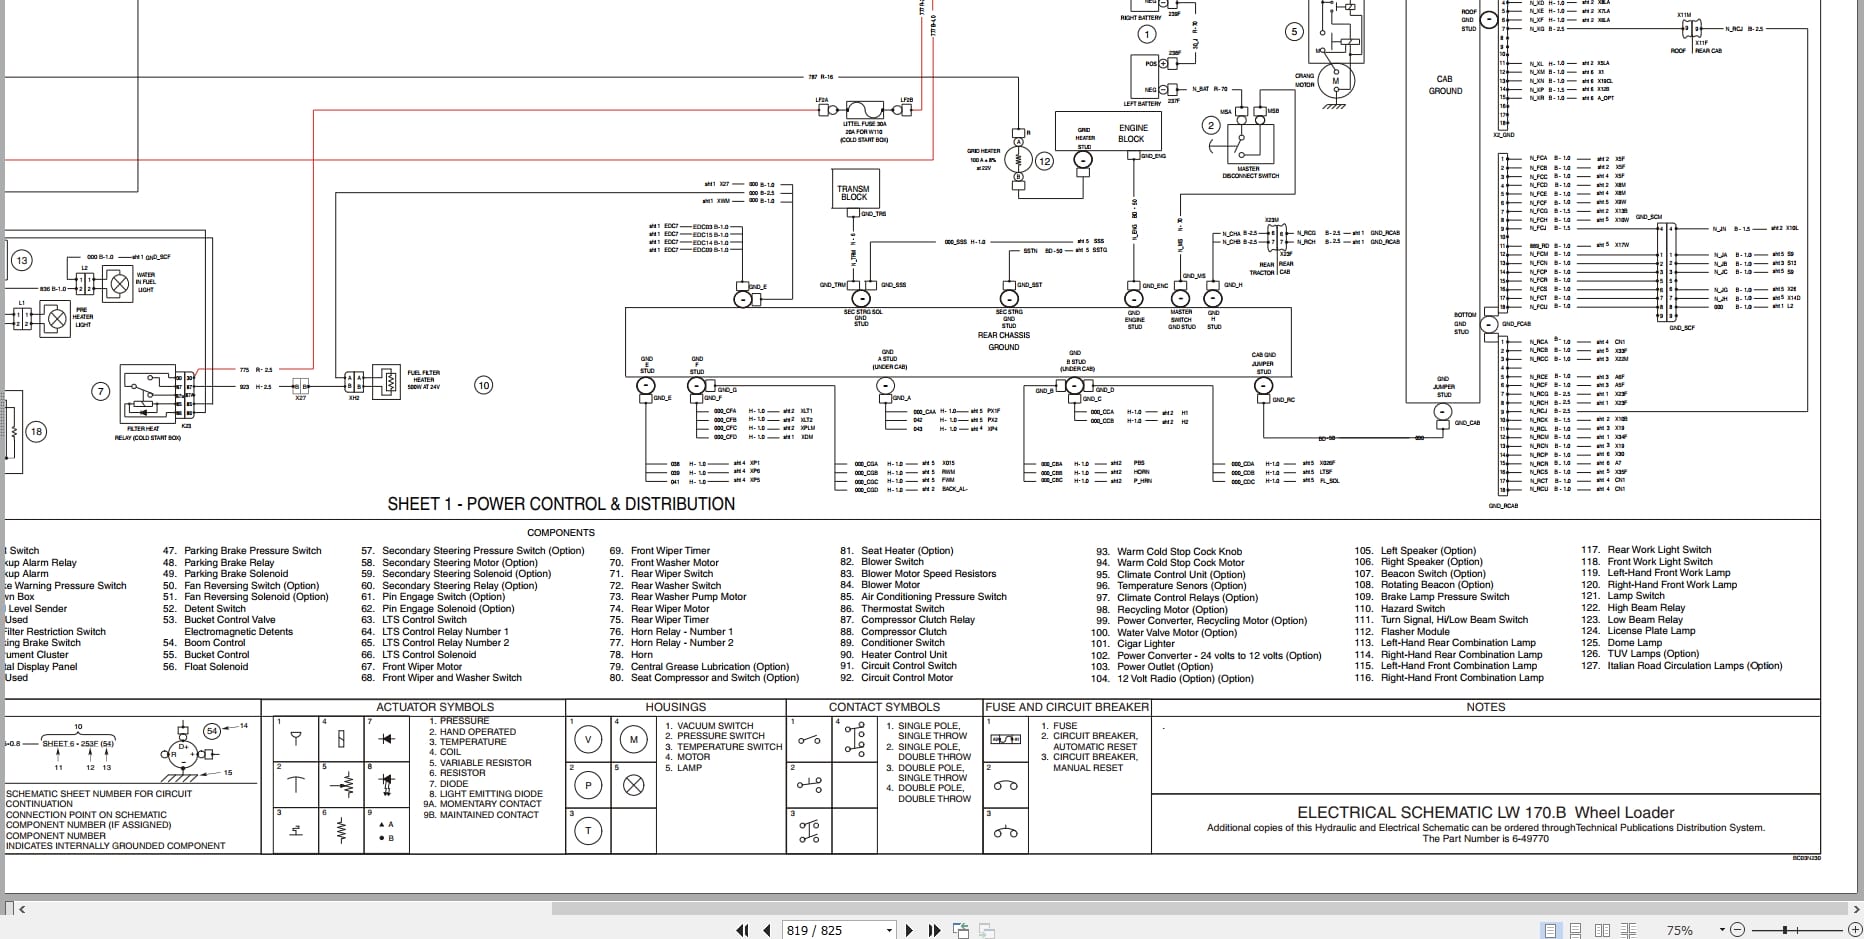Go forward to the next view
Image resolution: width=1864 pixels, height=939 pixels.
[x=985, y=930]
